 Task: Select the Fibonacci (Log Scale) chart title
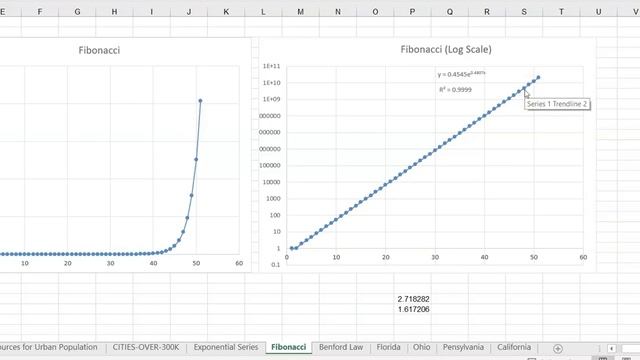pyautogui.click(x=446, y=49)
